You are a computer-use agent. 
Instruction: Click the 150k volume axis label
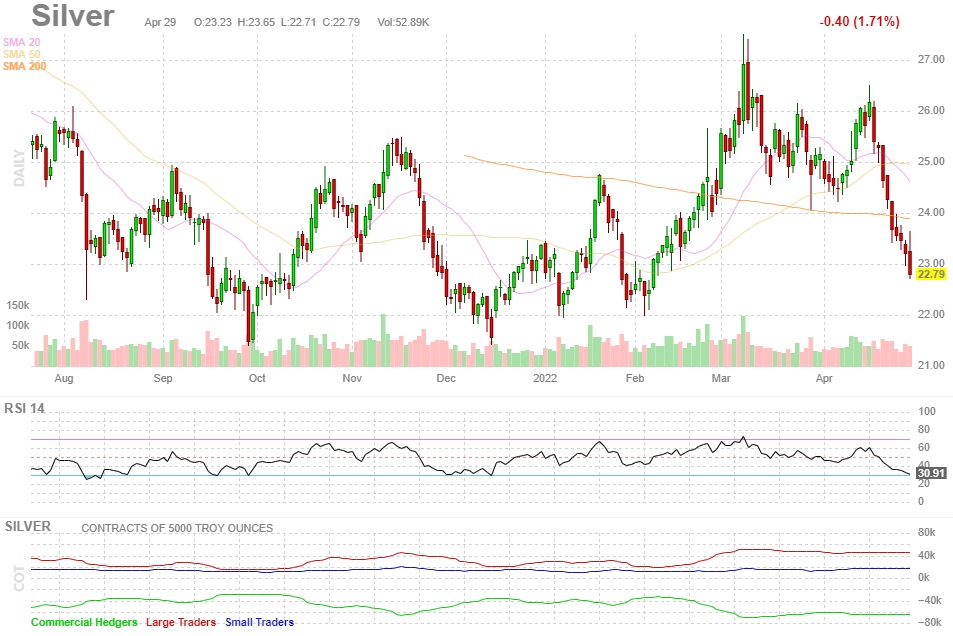tap(18, 305)
